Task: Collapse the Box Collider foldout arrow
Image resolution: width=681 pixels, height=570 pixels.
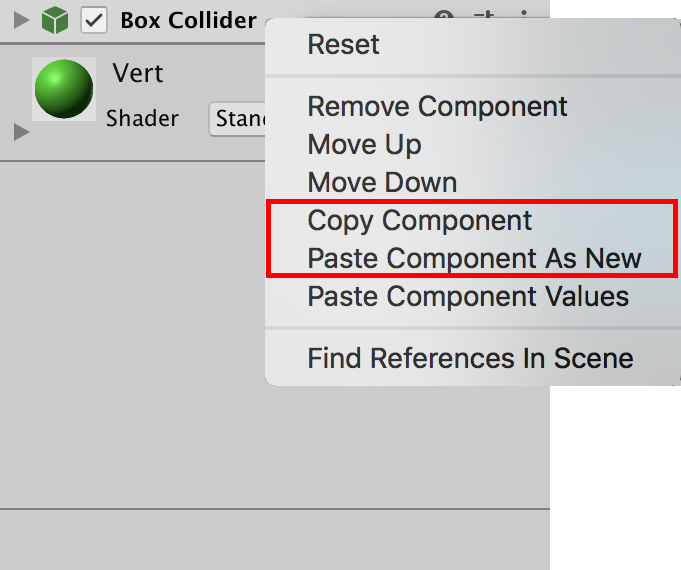Action: pyautogui.click(x=21, y=20)
